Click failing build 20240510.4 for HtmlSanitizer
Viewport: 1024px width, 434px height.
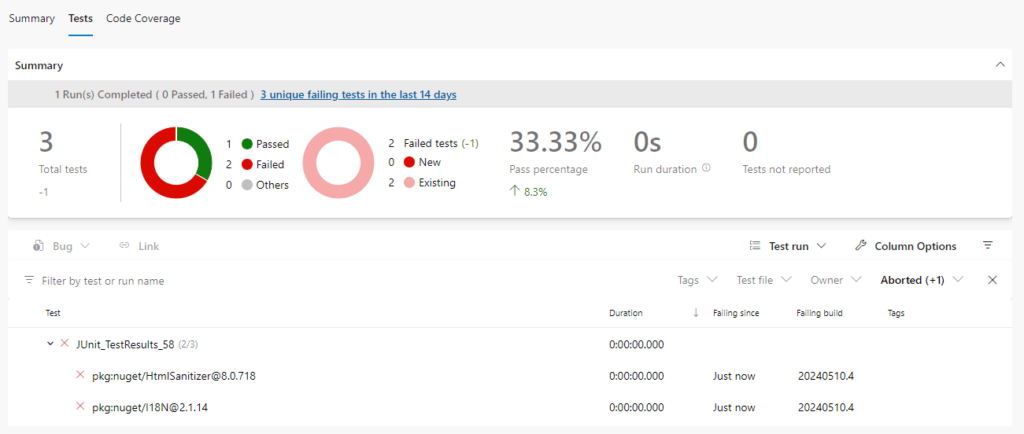(x=826, y=376)
